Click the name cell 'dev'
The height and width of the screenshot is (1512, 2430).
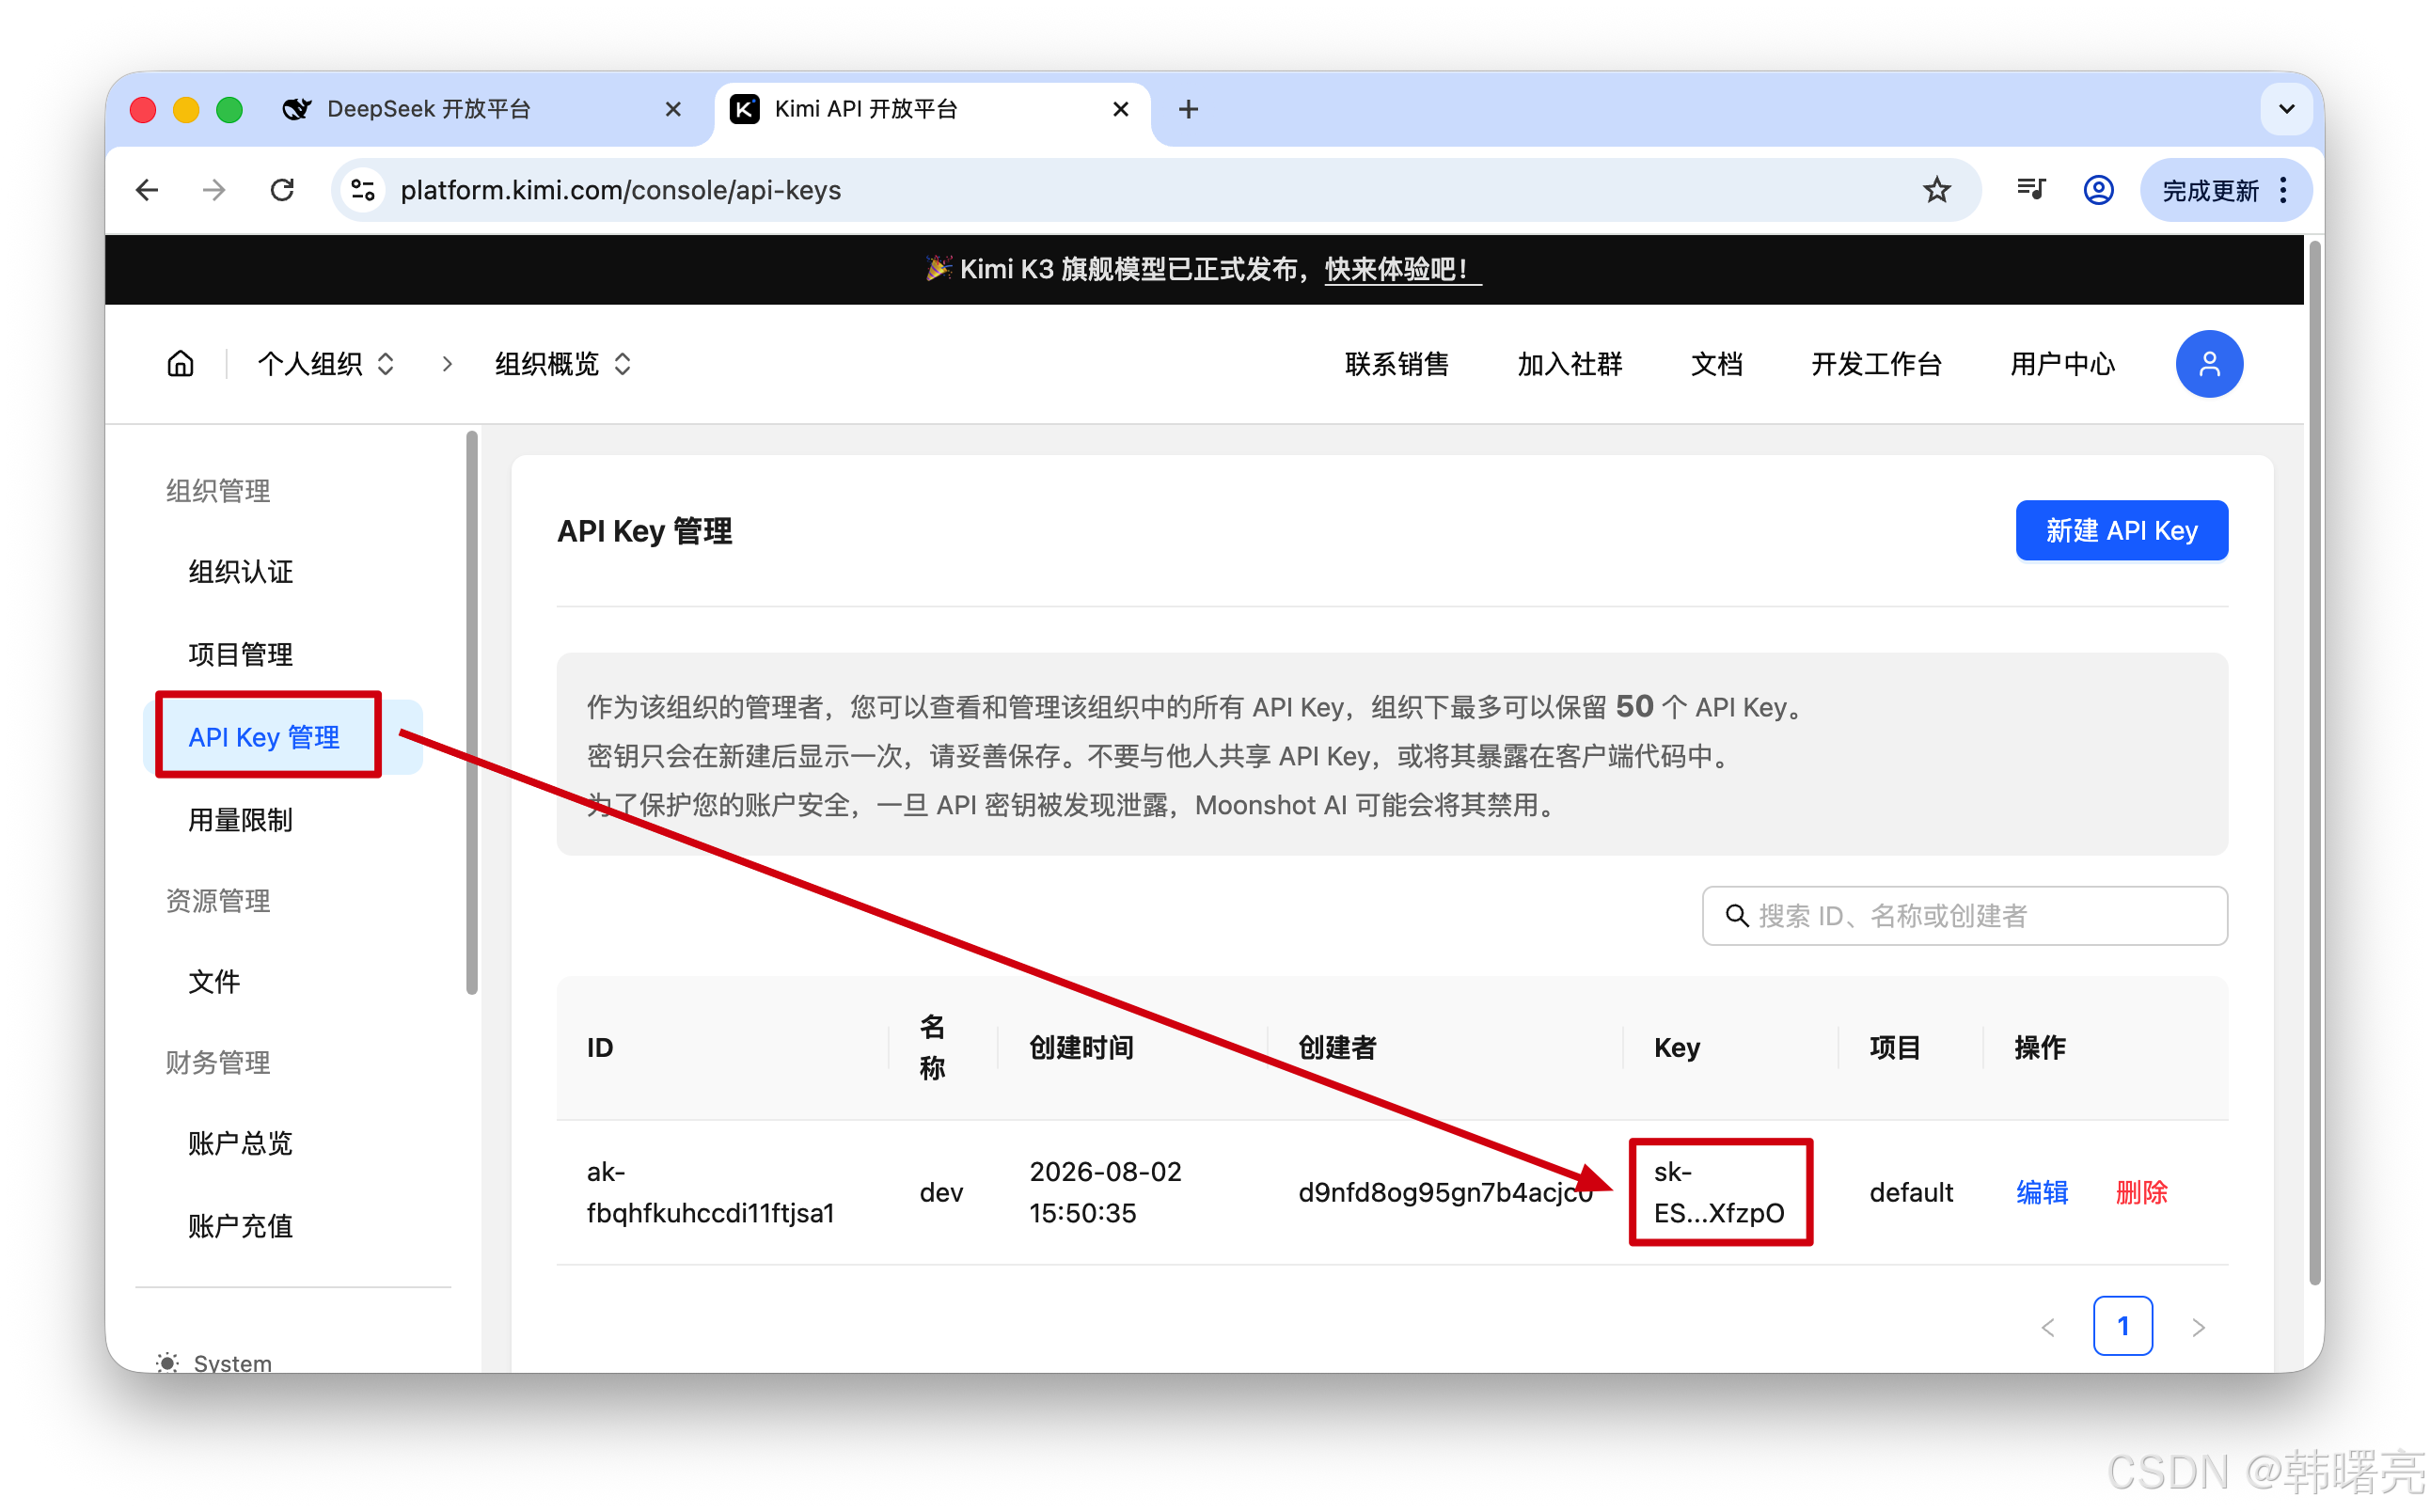(x=941, y=1192)
